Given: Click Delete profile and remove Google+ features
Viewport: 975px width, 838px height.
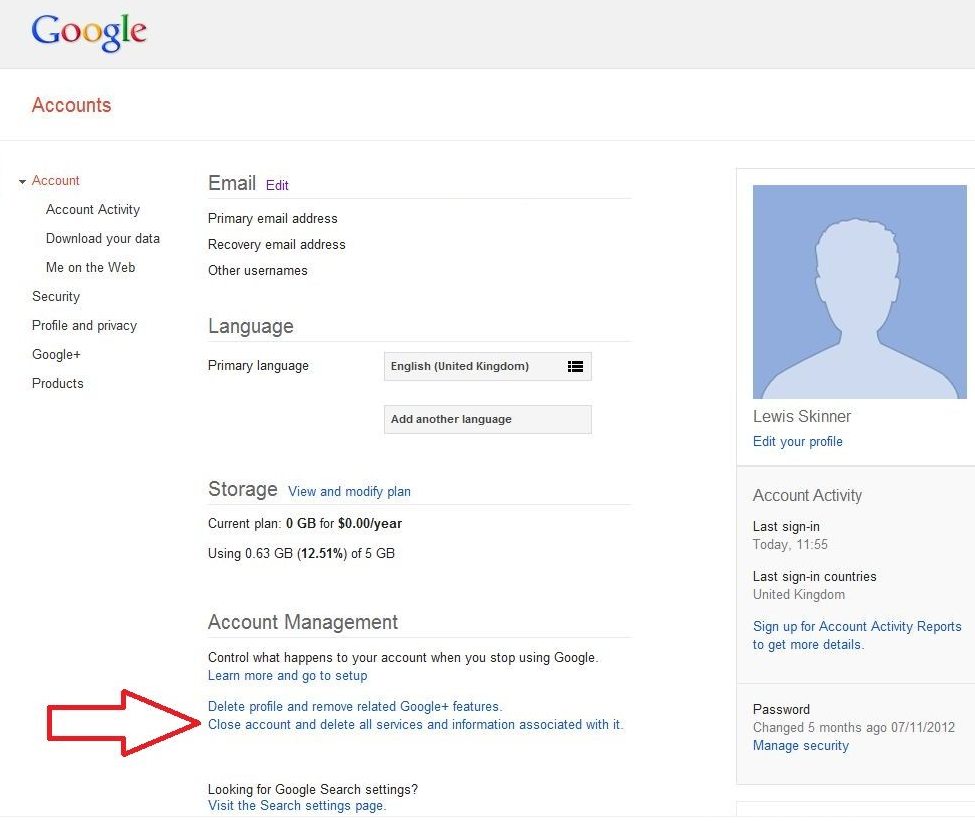Looking at the screenshot, I should (354, 707).
